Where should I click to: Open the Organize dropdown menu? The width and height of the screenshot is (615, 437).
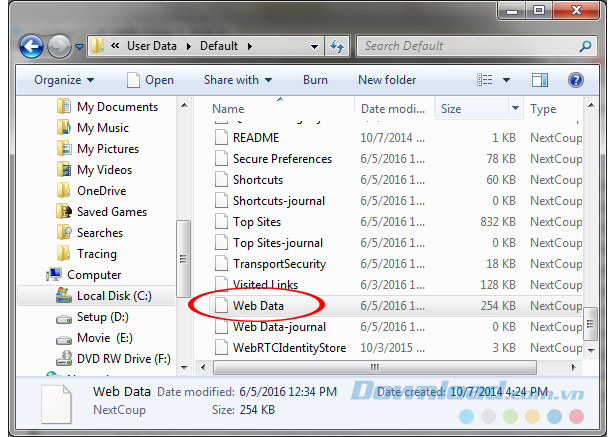64,80
